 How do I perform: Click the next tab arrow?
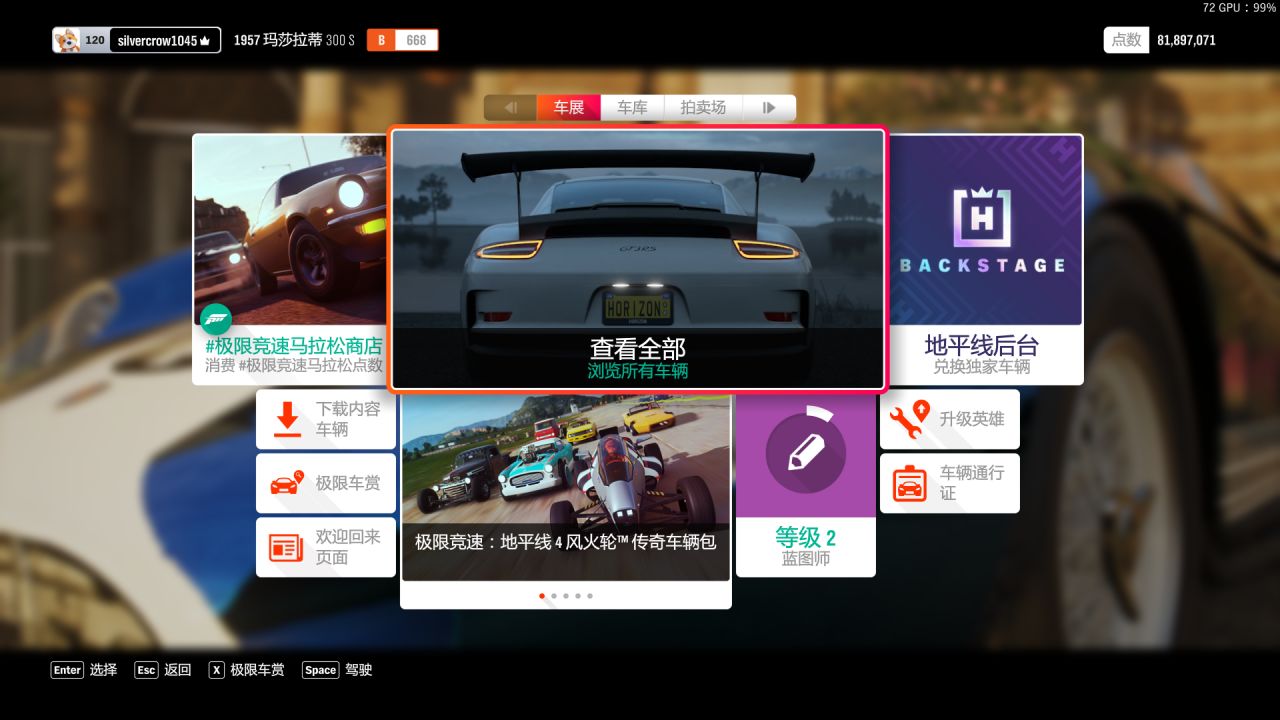click(x=769, y=107)
